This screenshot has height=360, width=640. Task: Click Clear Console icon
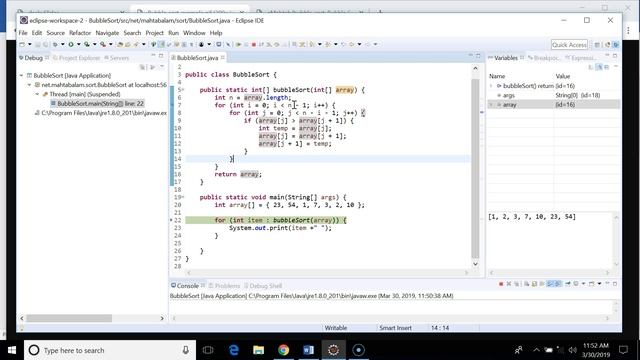[x=526, y=284]
